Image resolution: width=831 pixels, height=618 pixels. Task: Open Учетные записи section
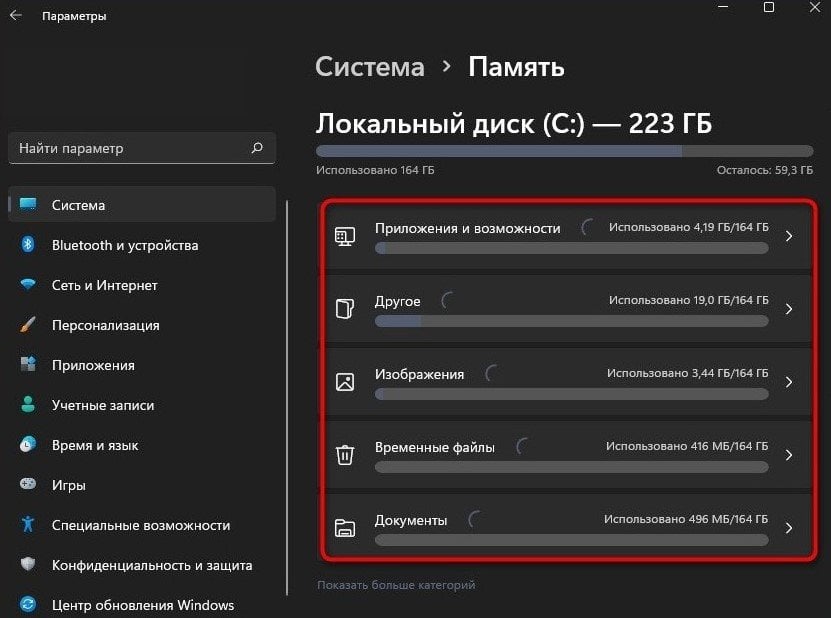(142, 405)
